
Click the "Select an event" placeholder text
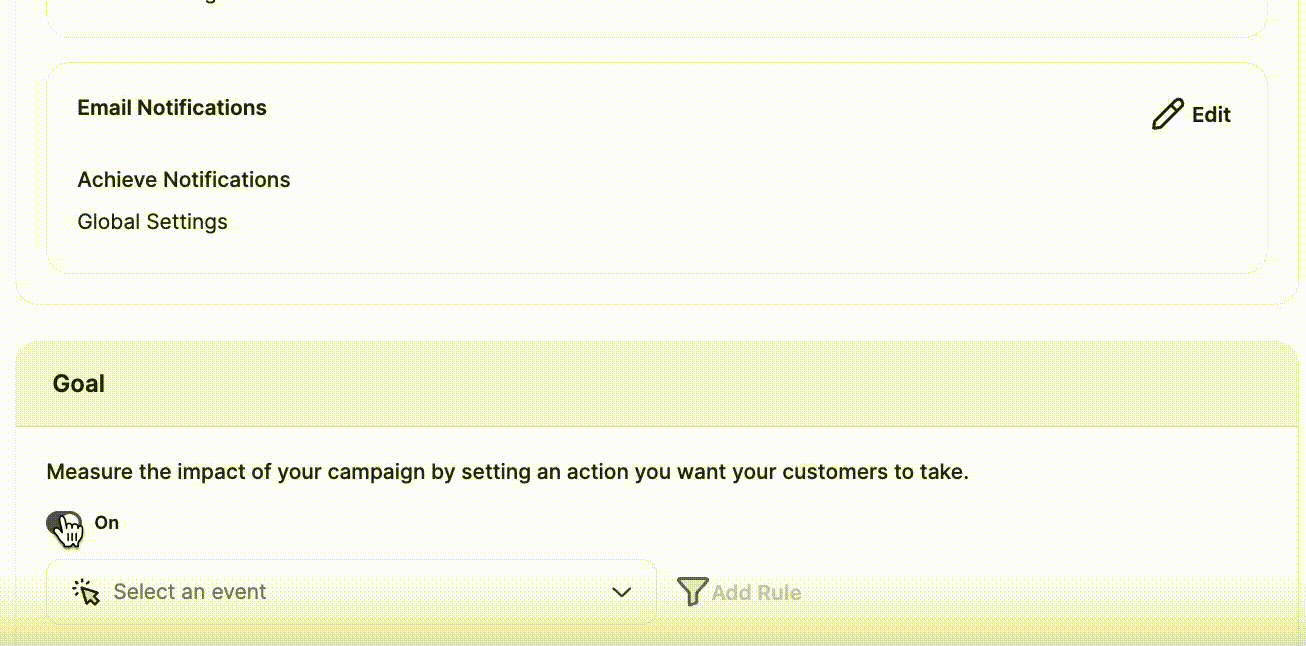pos(190,592)
